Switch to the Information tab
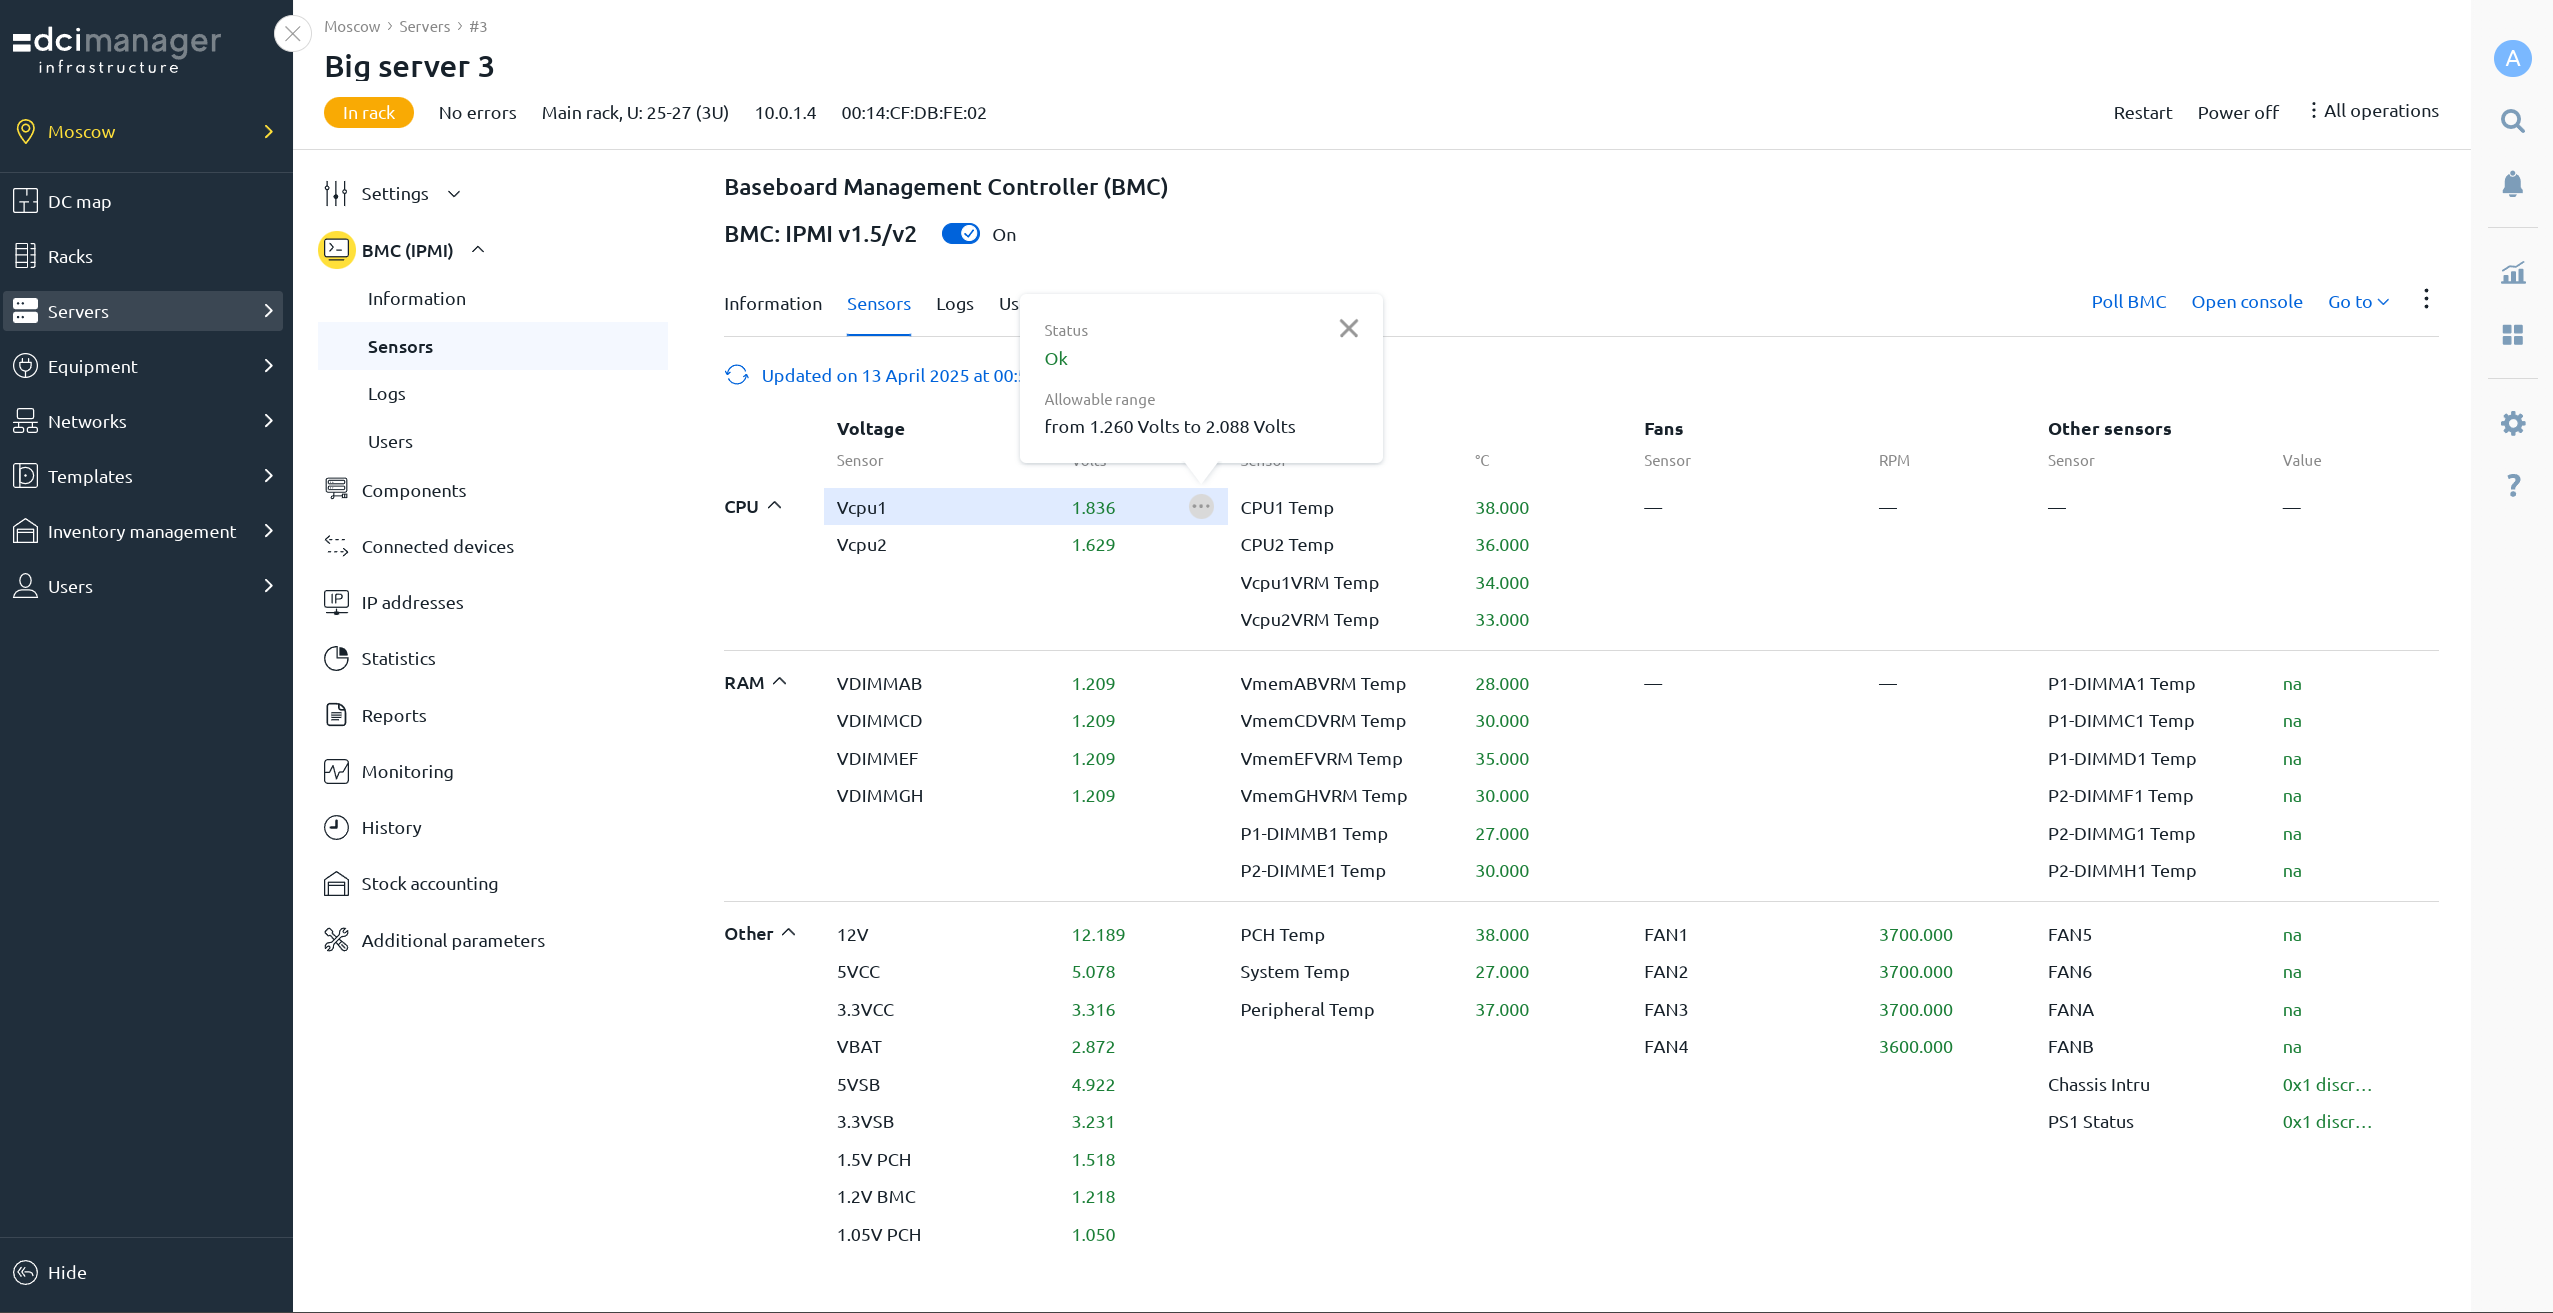2553x1313 pixels. [x=772, y=304]
